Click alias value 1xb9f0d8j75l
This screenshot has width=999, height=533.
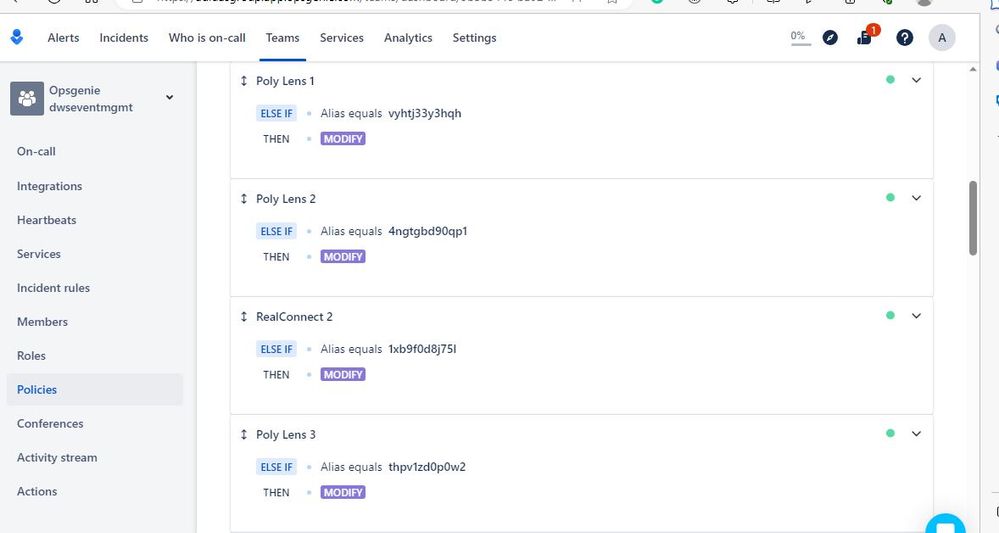[422, 349]
